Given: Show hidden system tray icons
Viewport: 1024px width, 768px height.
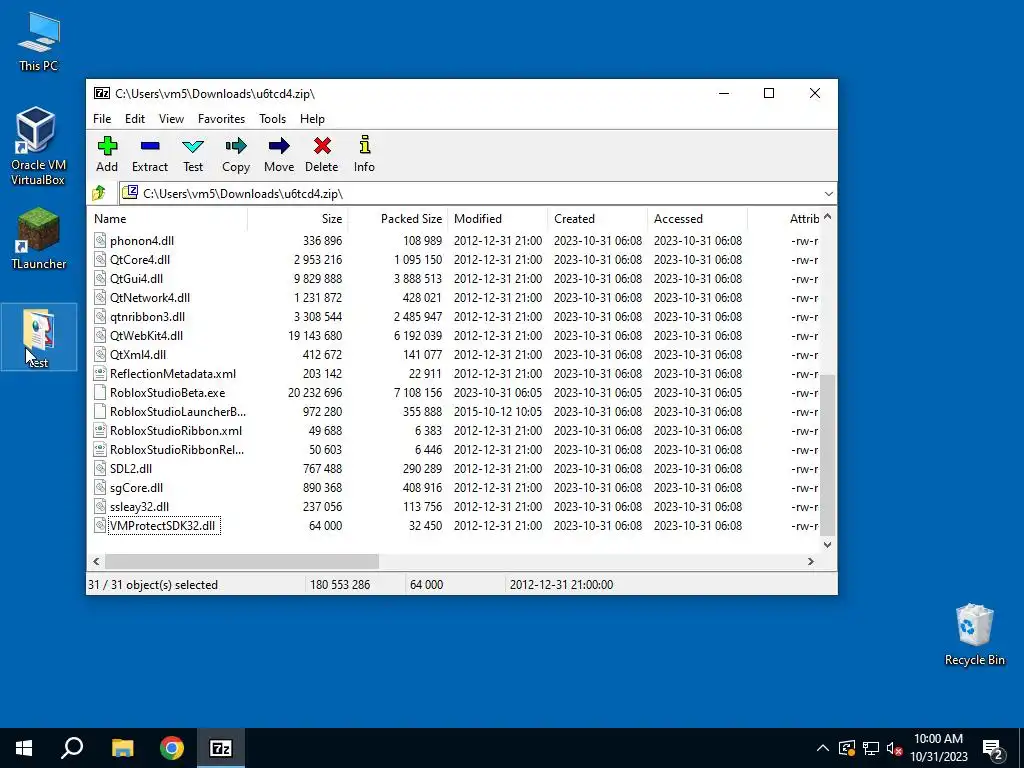Looking at the screenshot, I should click(x=822, y=748).
